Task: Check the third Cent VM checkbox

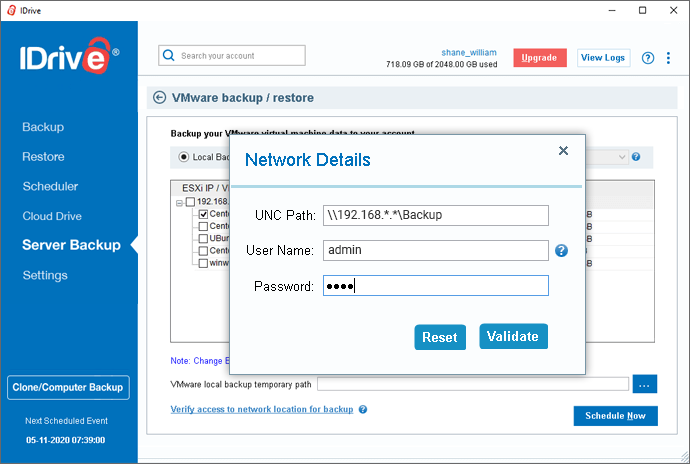Action: [x=203, y=251]
